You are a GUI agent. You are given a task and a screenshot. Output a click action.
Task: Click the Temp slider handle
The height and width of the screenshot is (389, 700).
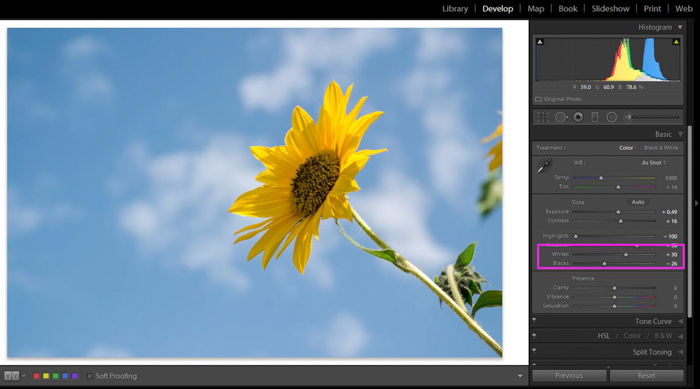(601, 178)
